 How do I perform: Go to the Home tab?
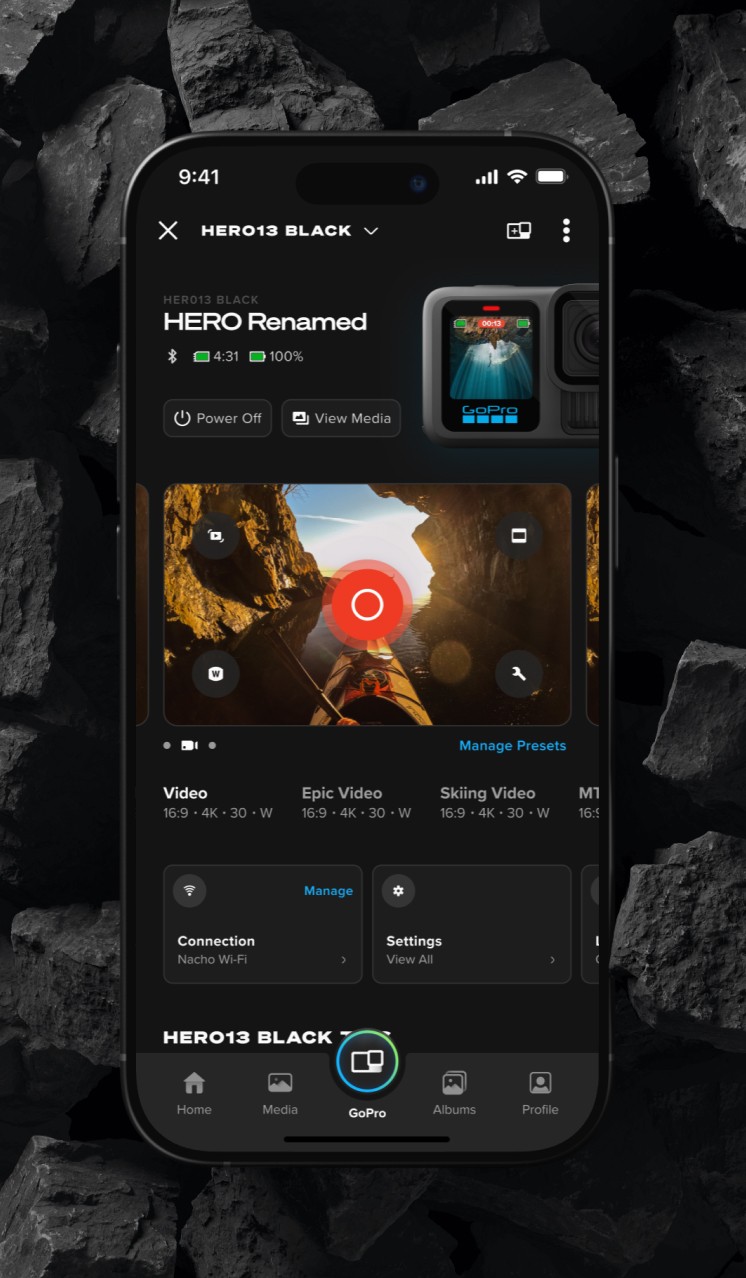[x=194, y=1093]
